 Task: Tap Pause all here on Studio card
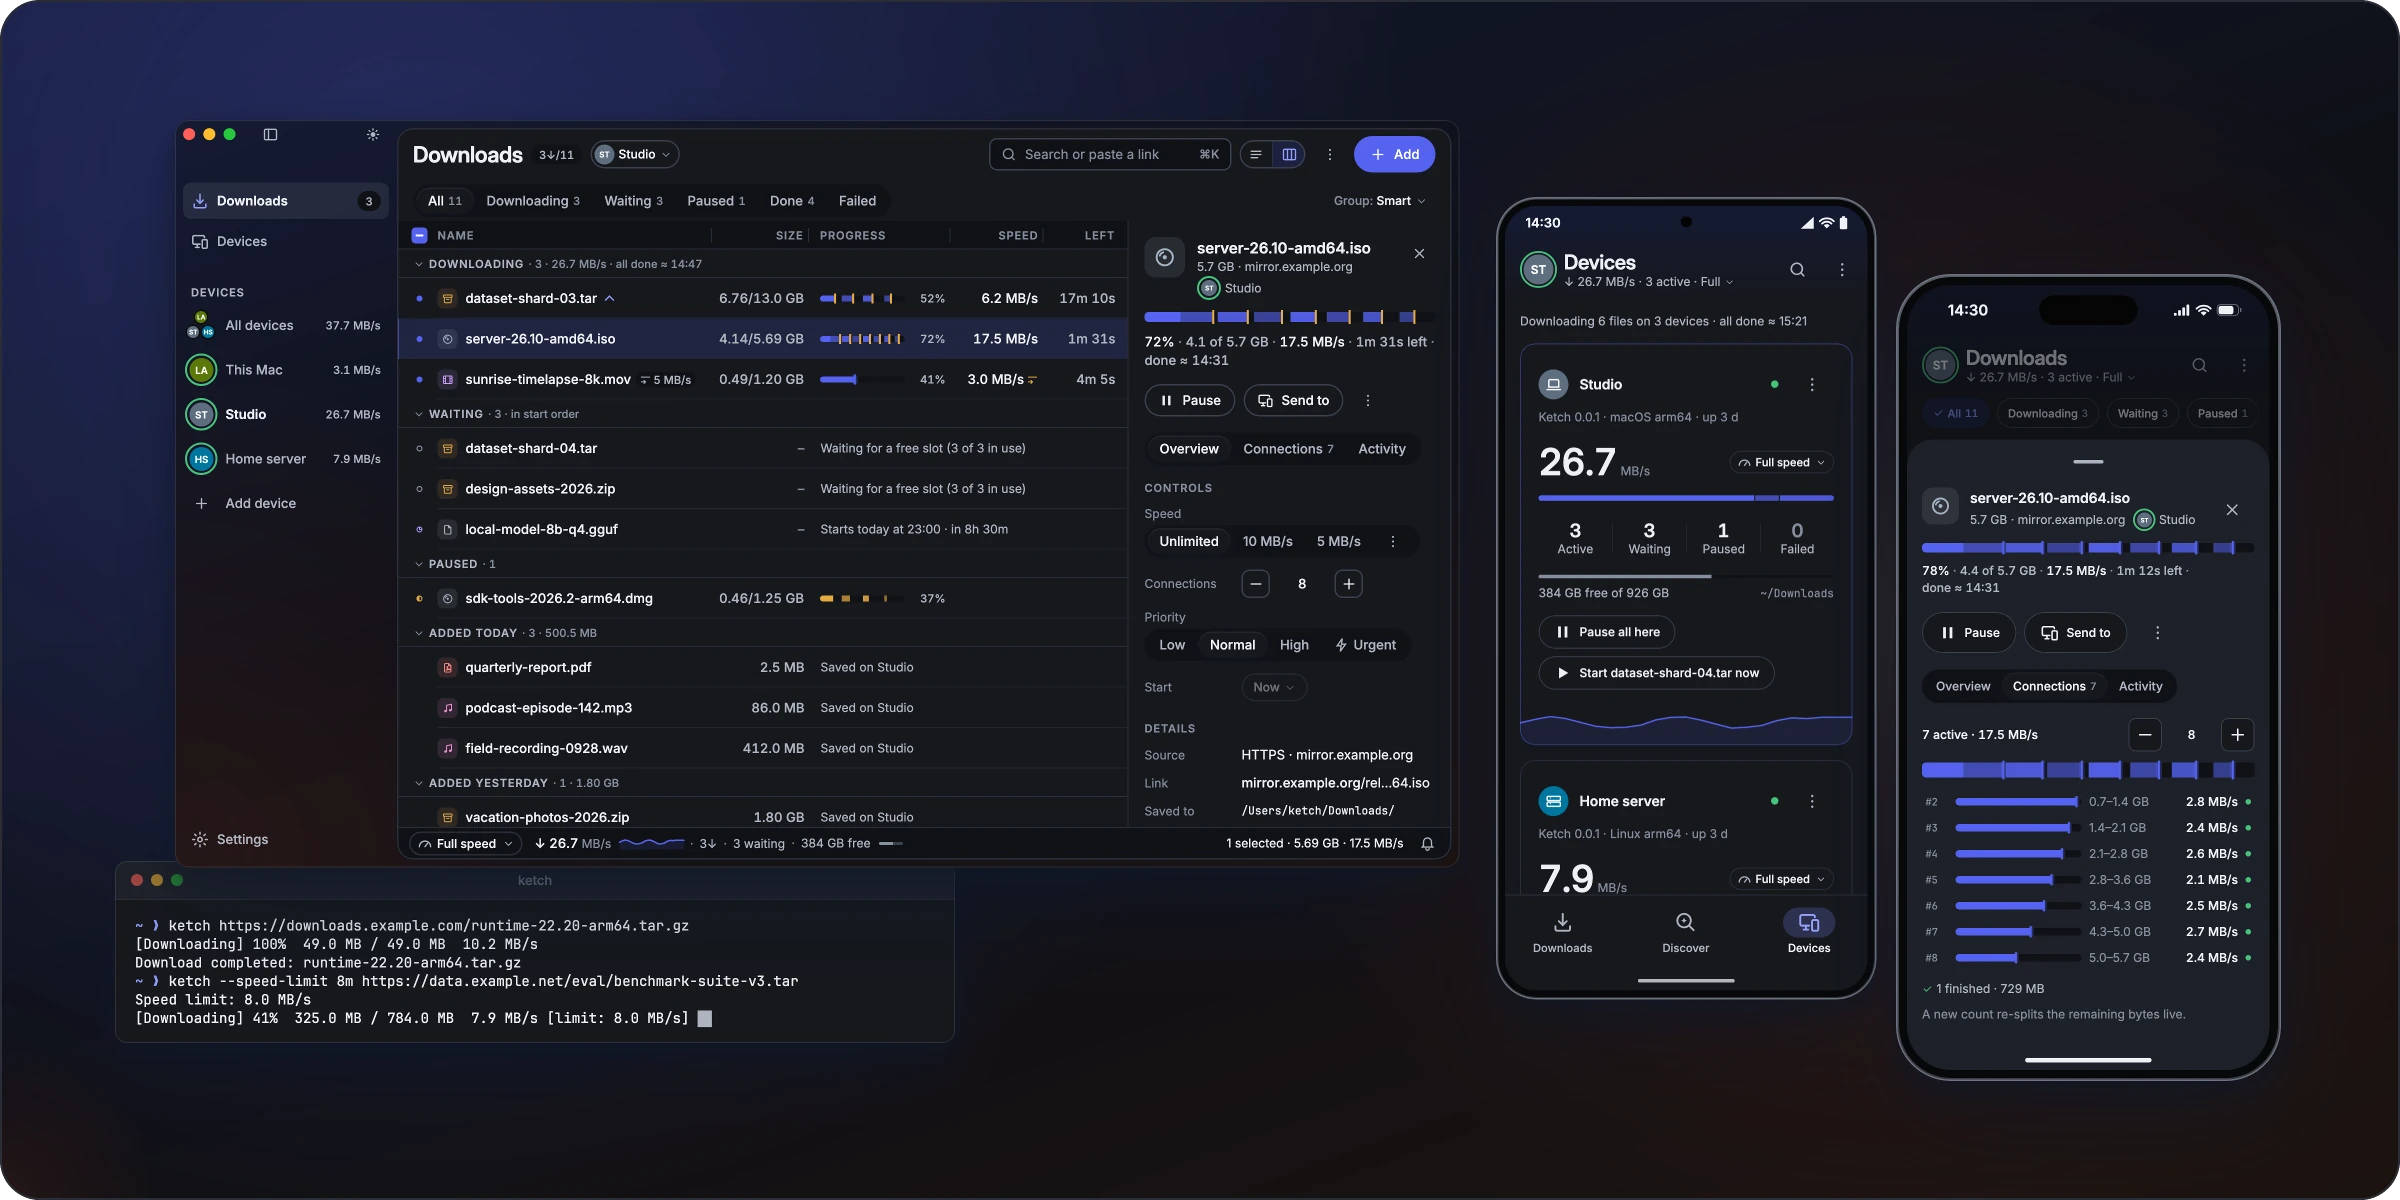[1606, 632]
